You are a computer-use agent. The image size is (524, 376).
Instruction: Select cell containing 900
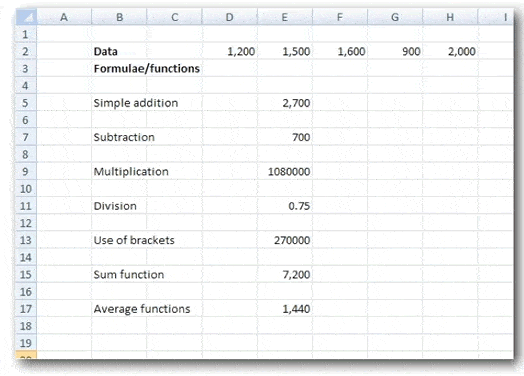tap(395, 51)
